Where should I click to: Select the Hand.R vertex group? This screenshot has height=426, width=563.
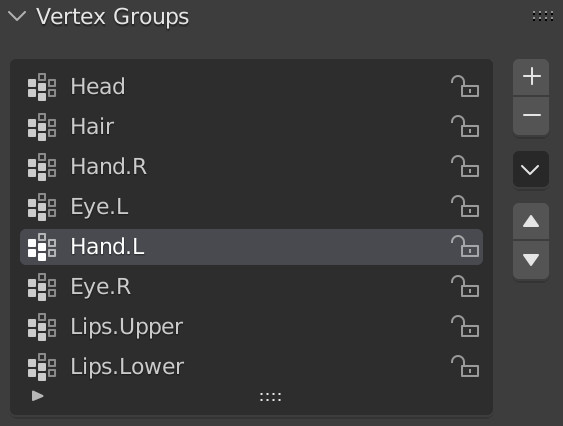[251, 167]
